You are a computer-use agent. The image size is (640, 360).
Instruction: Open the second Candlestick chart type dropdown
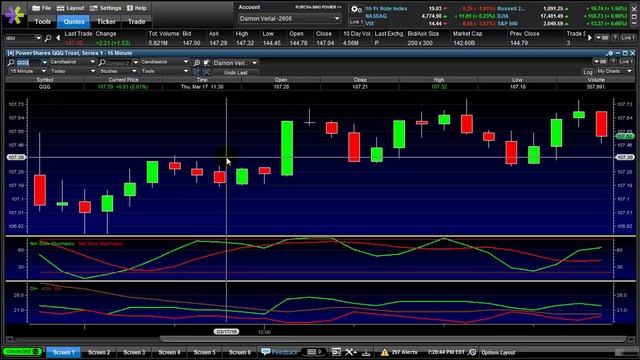click(164, 62)
